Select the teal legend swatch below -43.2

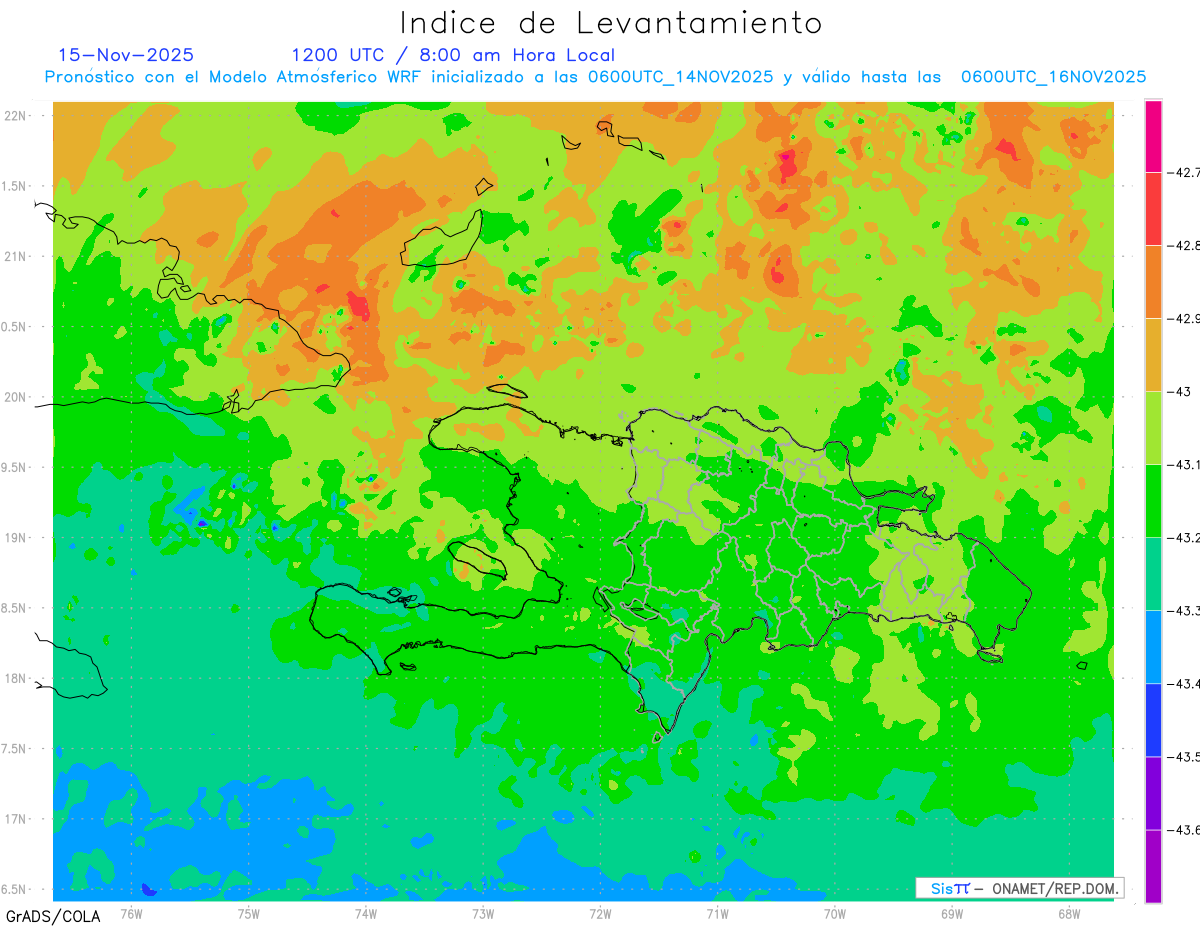tap(1153, 574)
